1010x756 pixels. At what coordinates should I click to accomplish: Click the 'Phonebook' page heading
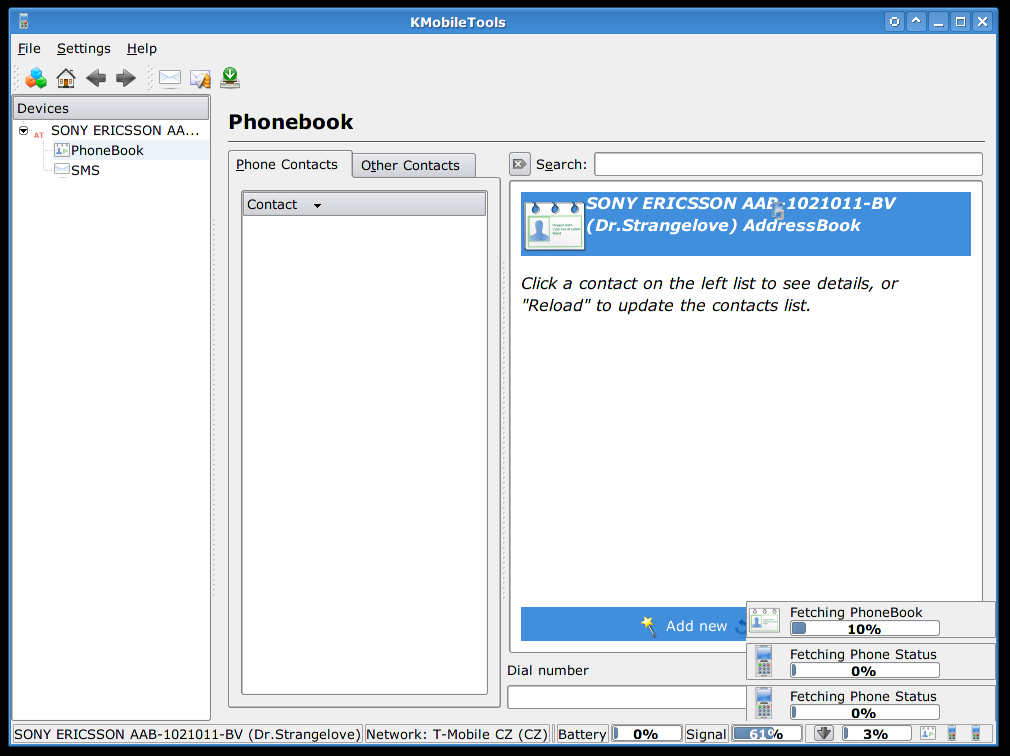click(x=291, y=122)
